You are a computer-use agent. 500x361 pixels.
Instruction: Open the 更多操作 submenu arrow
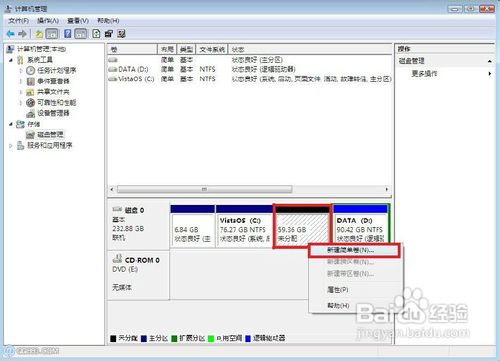pos(490,74)
